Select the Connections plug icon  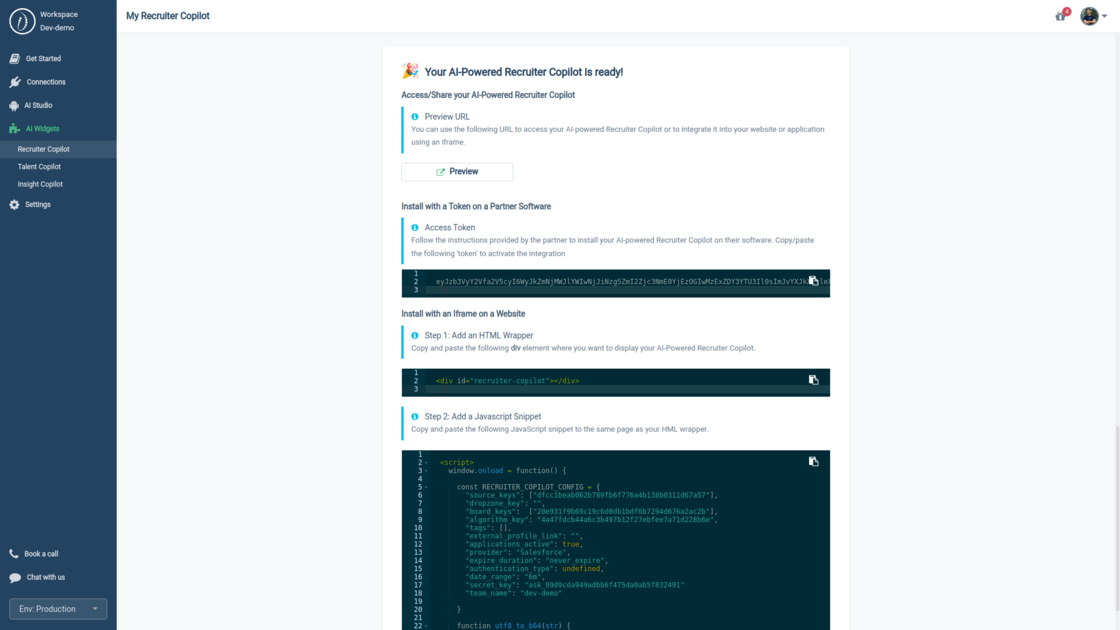(x=17, y=81)
